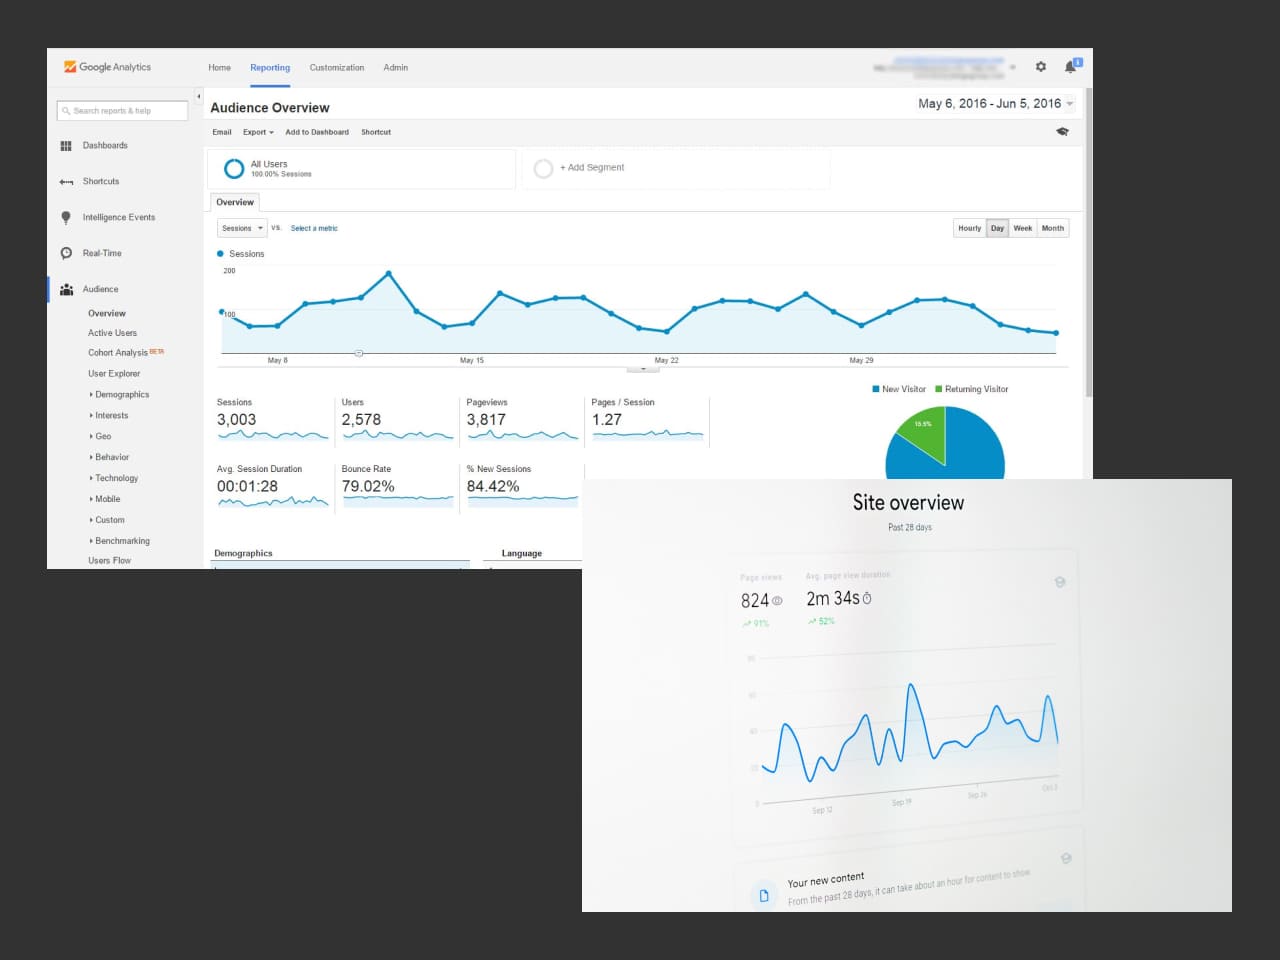The width and height of the screenshot is (1280, 960).
Task: Select the Audience people icon in sidebar
Action: [67, 289]
